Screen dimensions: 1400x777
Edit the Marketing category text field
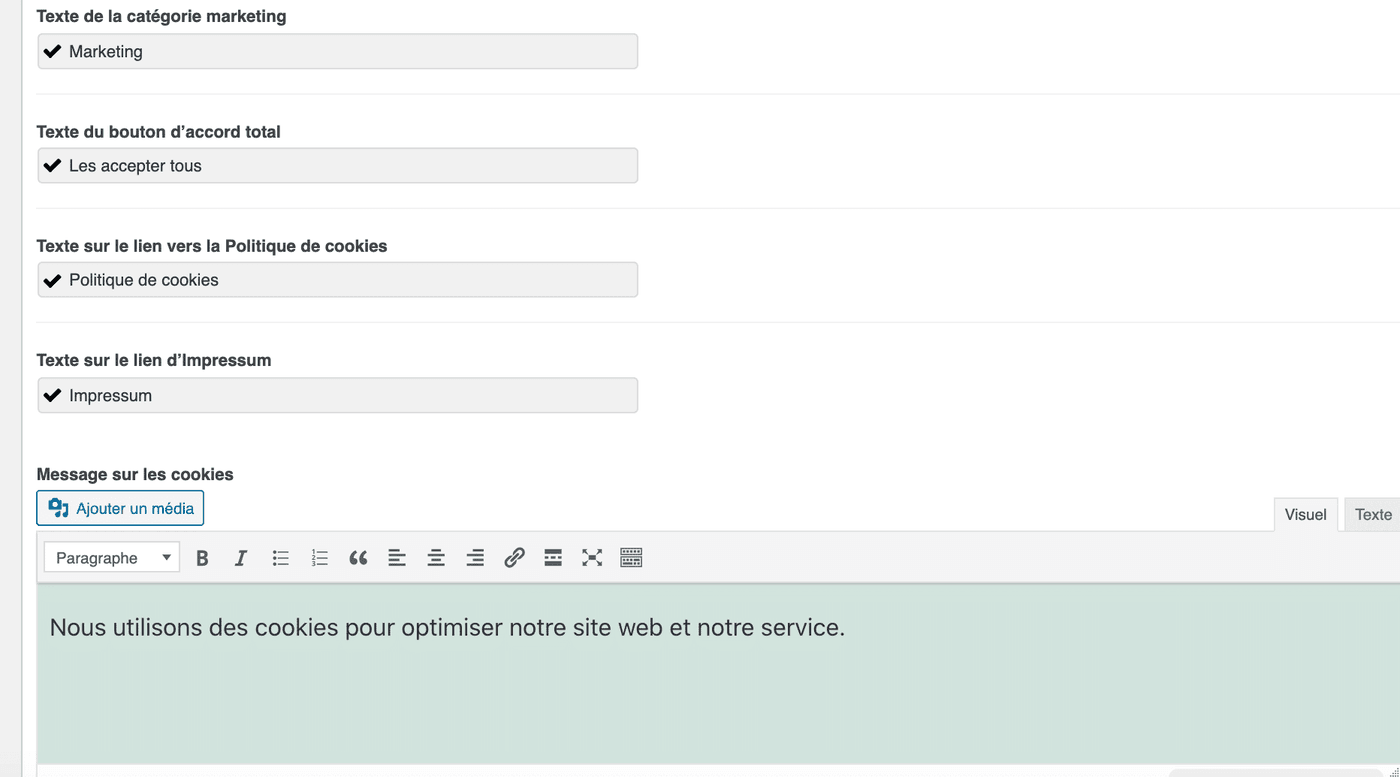(338, 52)
